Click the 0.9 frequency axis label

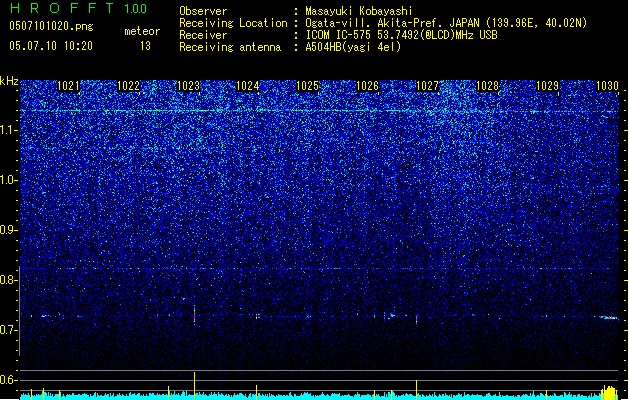pos(8,230)
